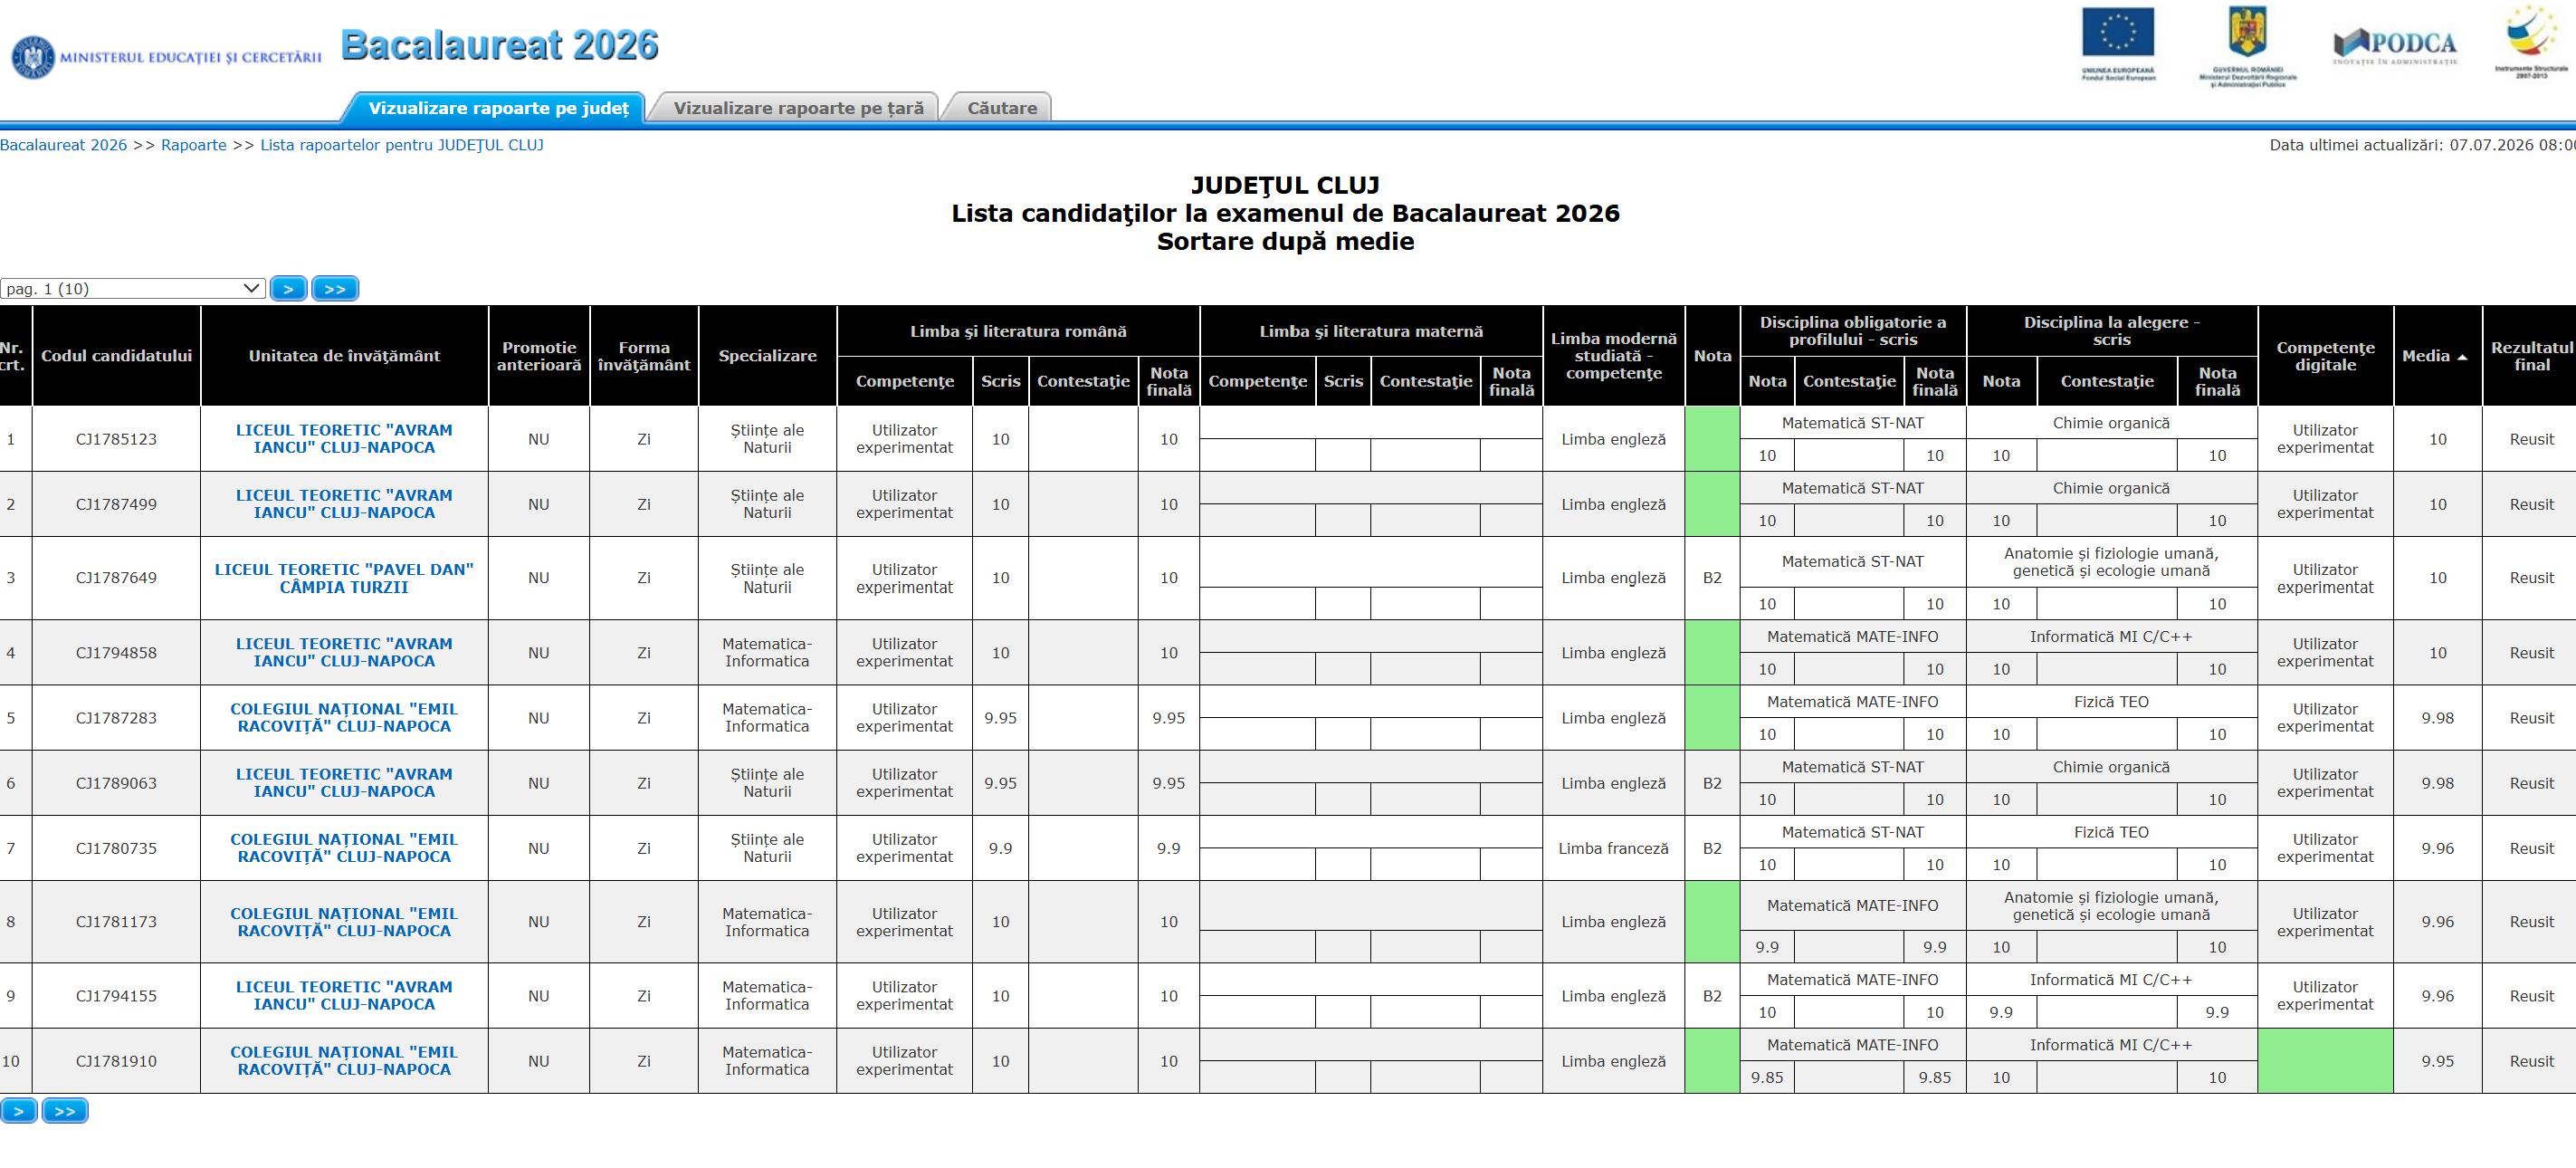Click the European Union flag logo
Image resolution: width=2576 pixels, height=1168 pixels.
[2118, 44]
